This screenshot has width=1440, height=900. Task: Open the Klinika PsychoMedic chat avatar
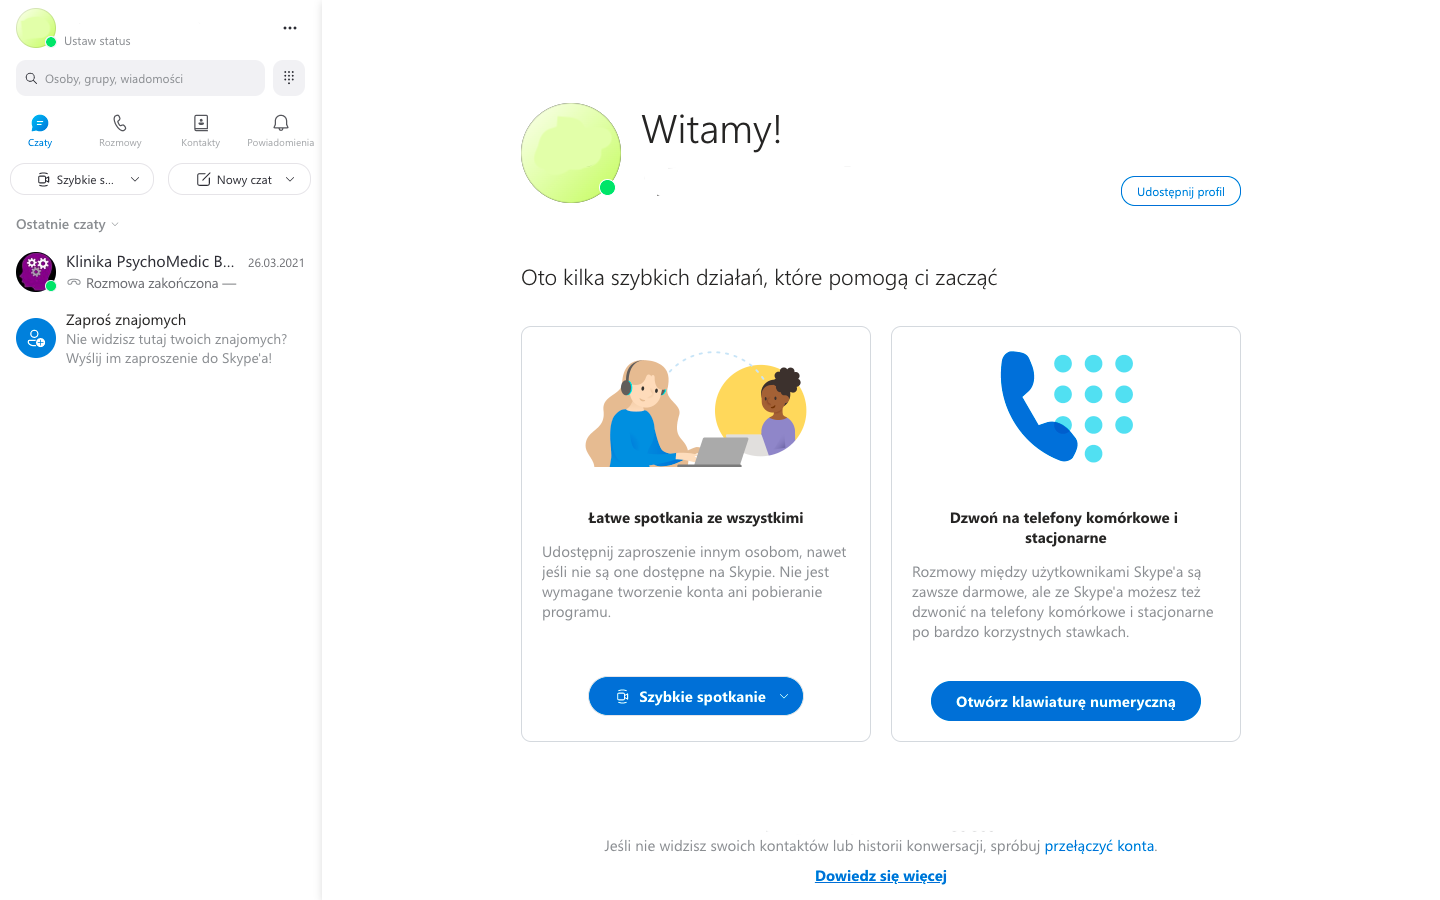pyautogui.click(x=36, y=272)
